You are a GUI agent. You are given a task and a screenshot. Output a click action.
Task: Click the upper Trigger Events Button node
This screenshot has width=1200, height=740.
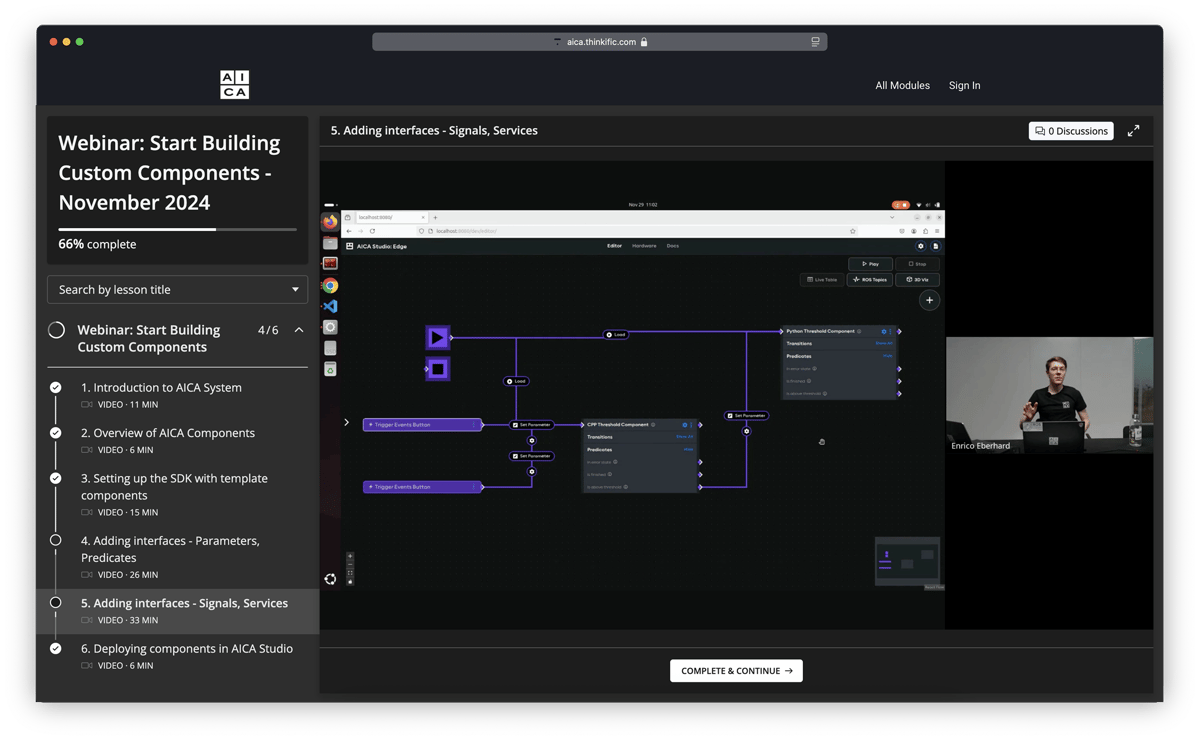point(422,425)
